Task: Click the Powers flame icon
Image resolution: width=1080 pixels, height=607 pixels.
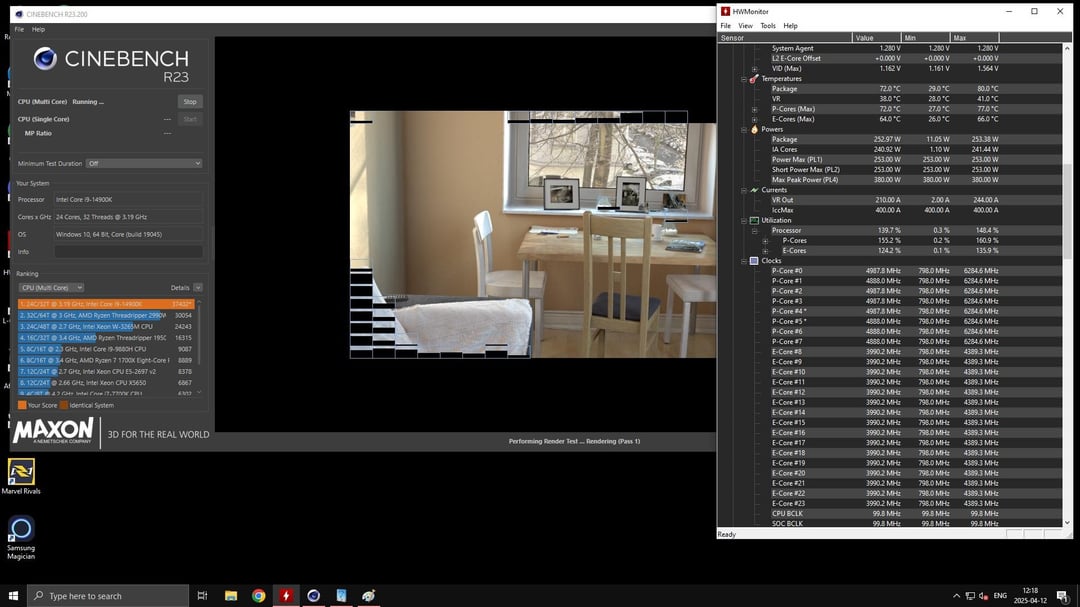Action: click(x=754, y=130)
